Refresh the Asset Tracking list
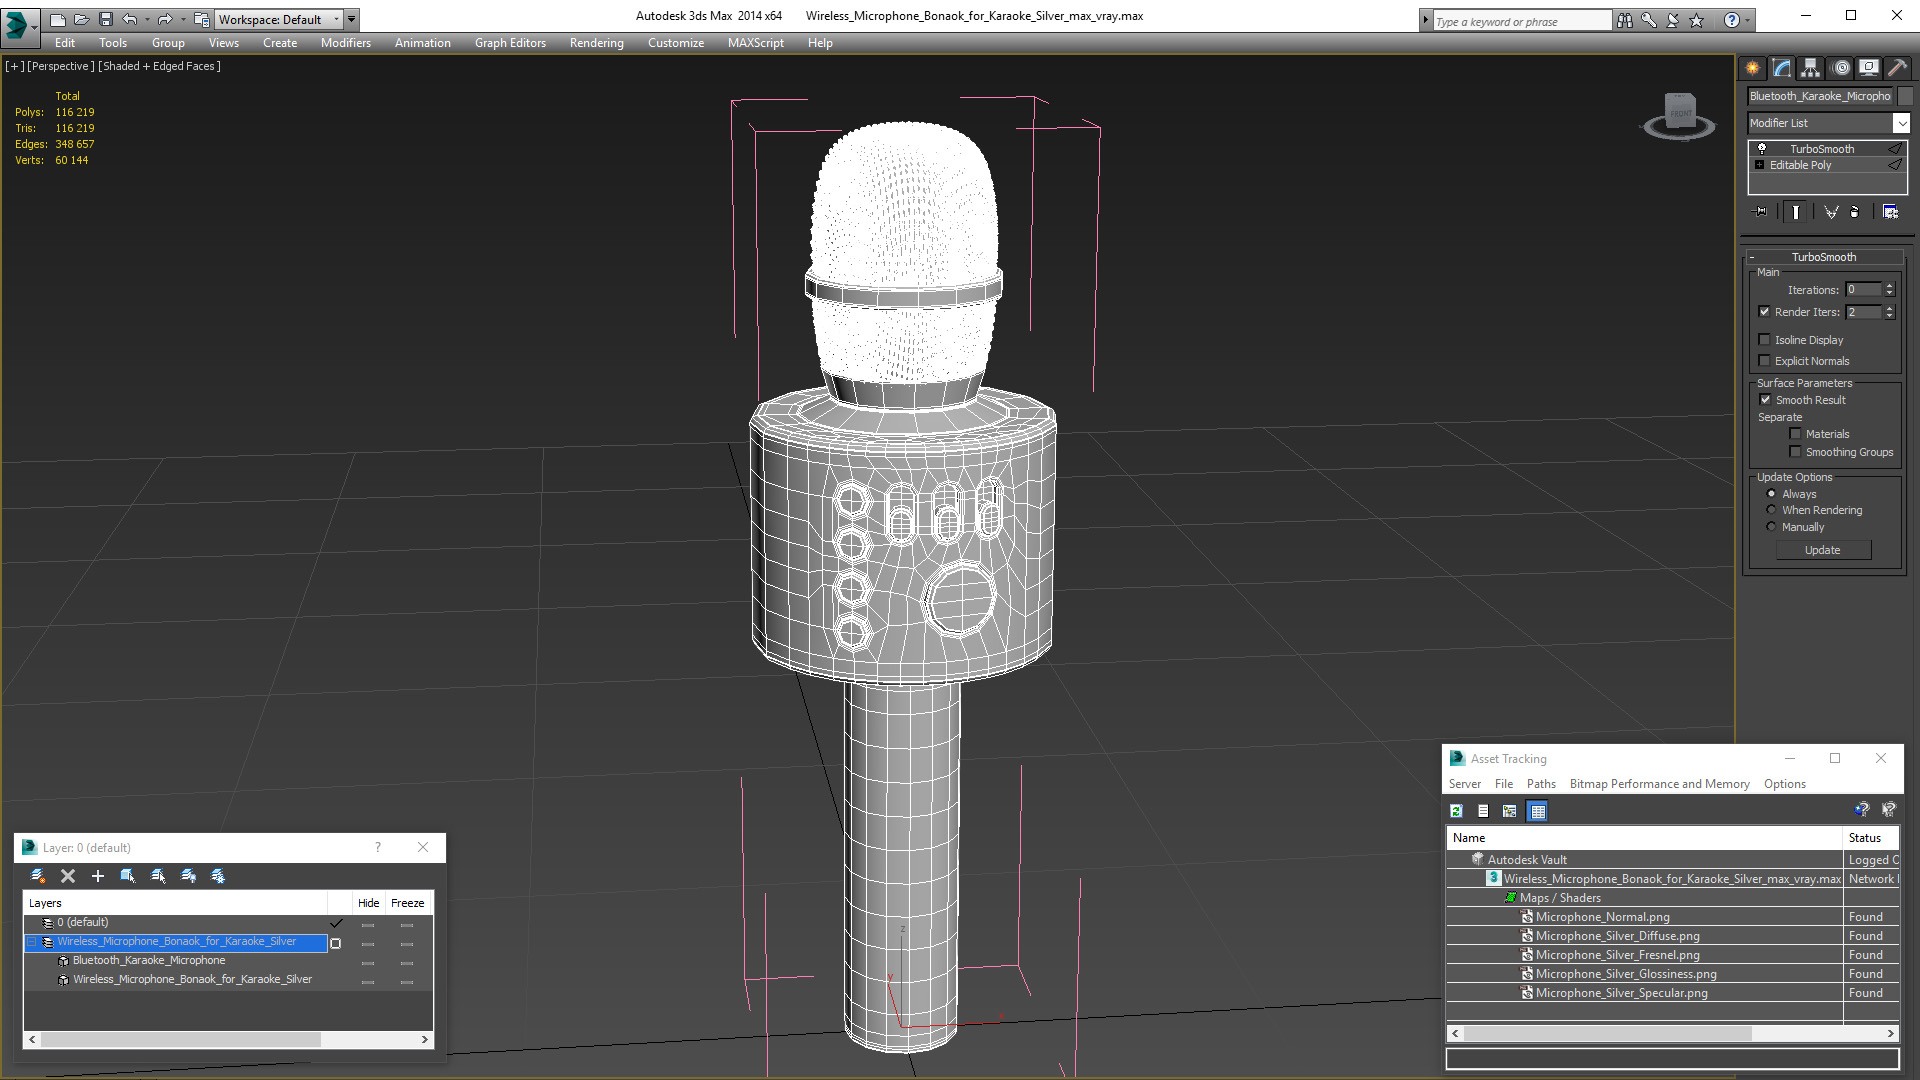Viewport: 1920px width, 1080px height. [1456, 811]
